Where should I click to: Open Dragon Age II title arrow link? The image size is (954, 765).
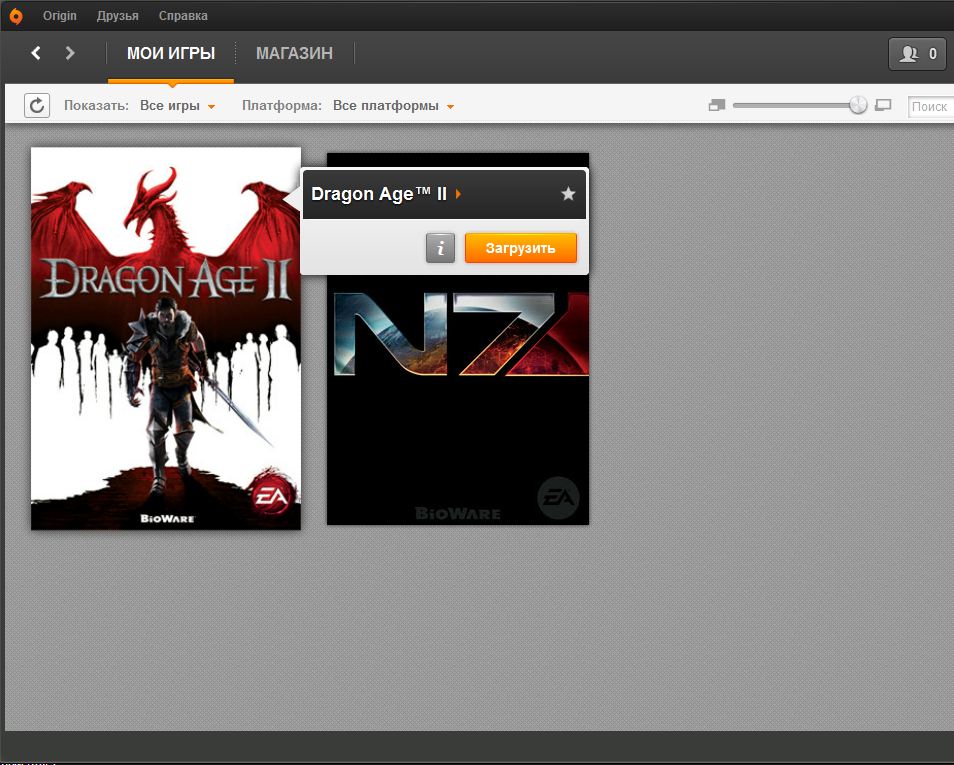coord(458,194)
